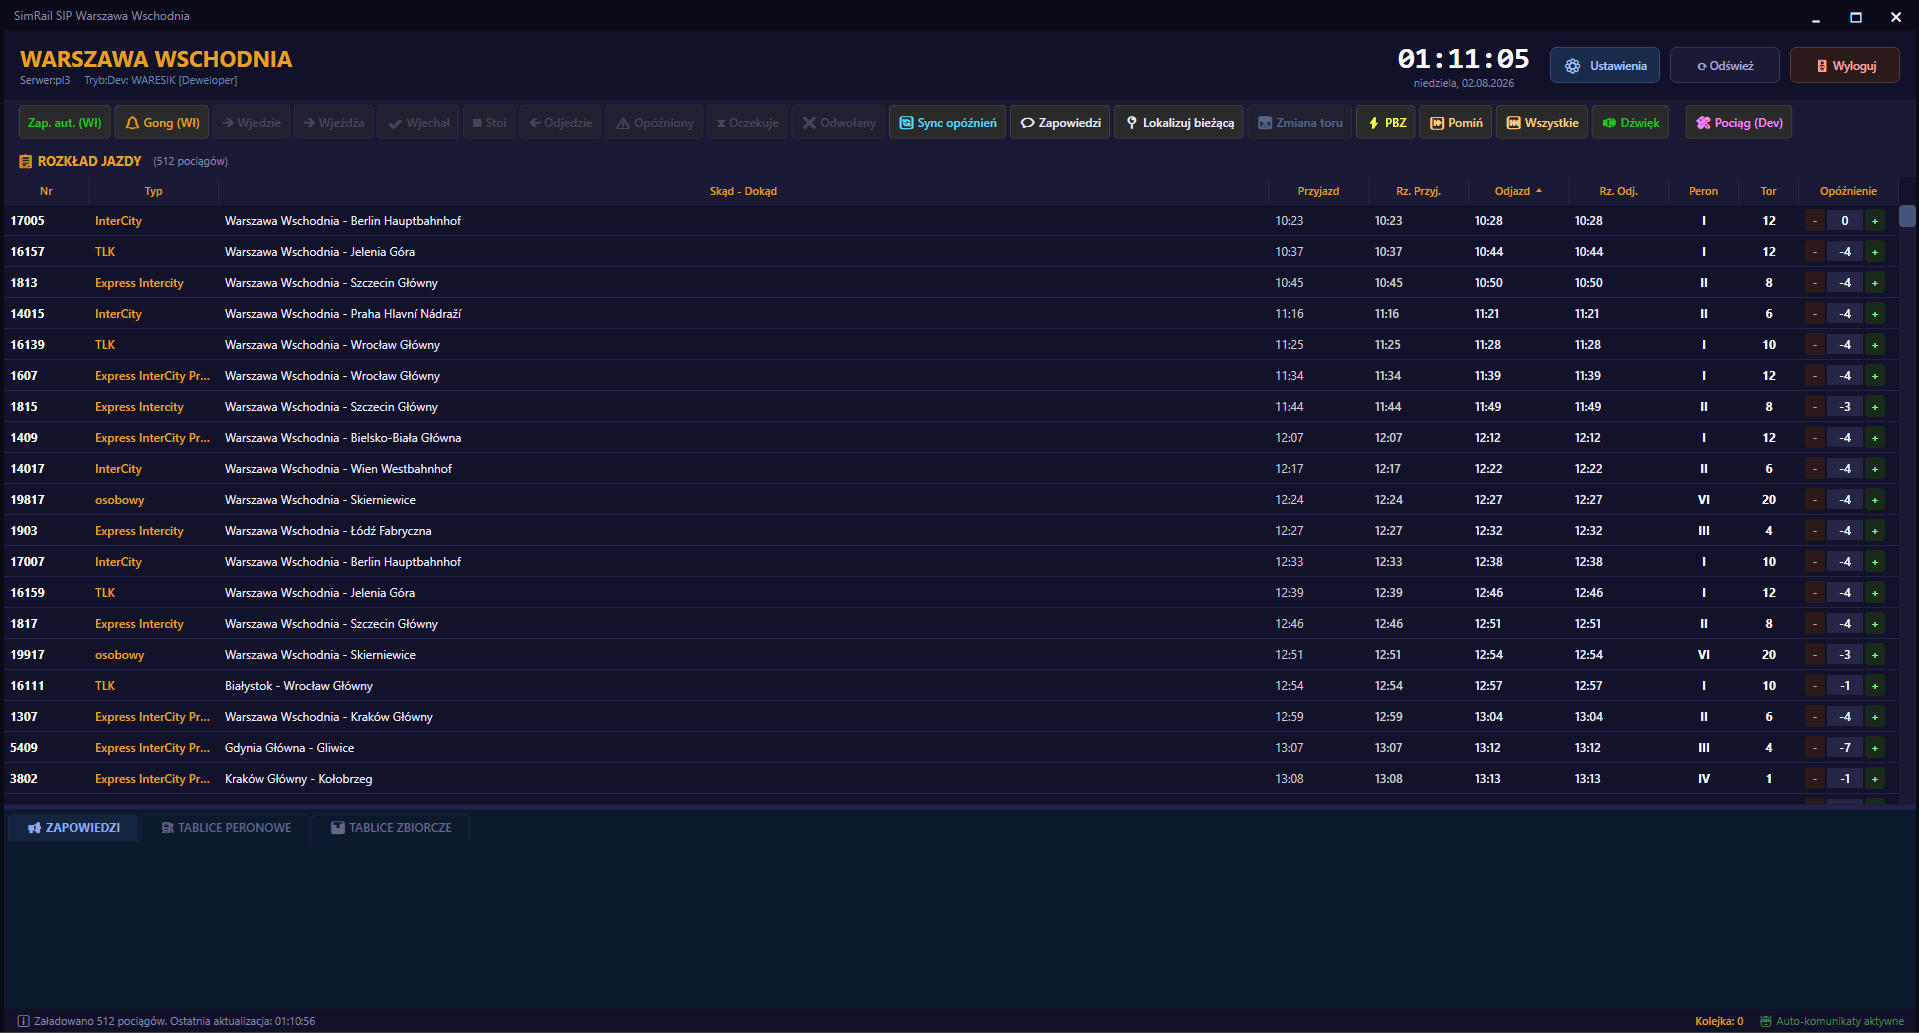Select train 1813 Express Intercity row

click(x=950, y=283)
